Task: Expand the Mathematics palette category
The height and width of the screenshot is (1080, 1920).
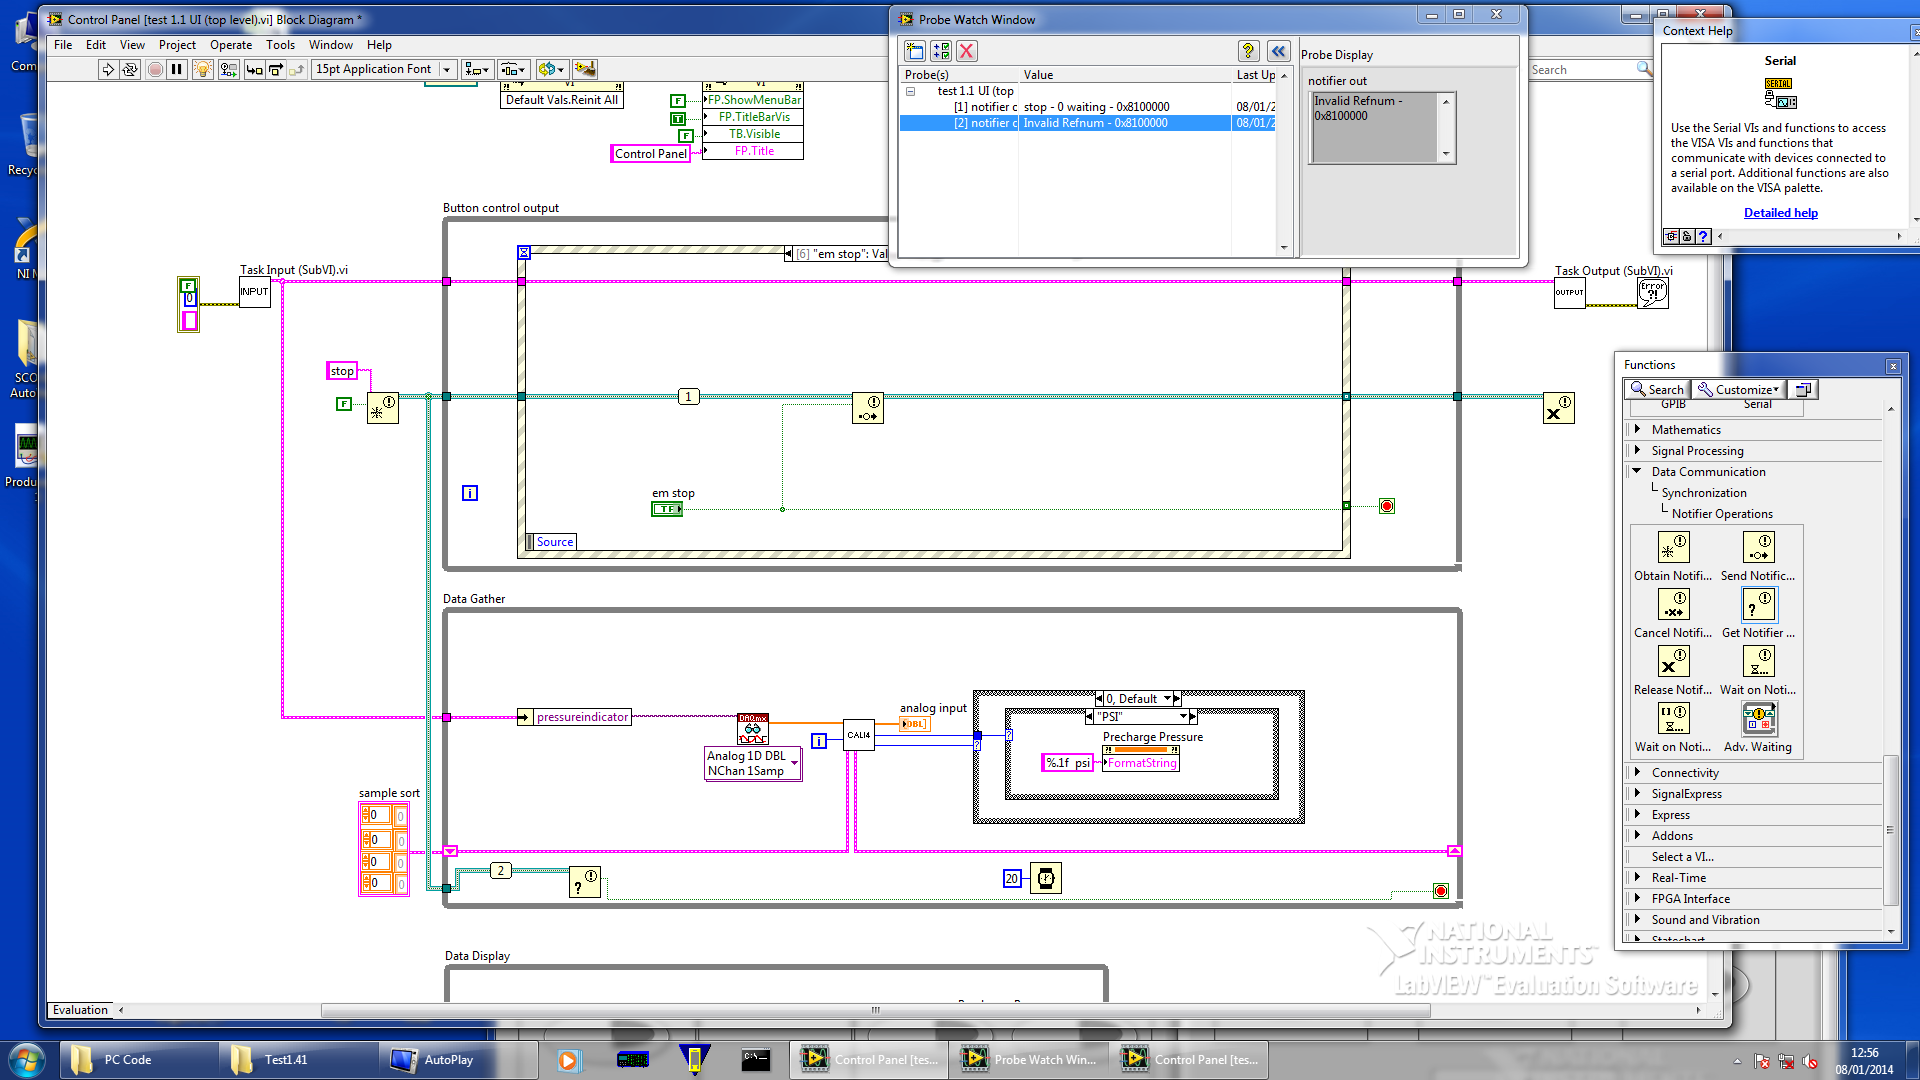Action: click(x=1637, y=429)
